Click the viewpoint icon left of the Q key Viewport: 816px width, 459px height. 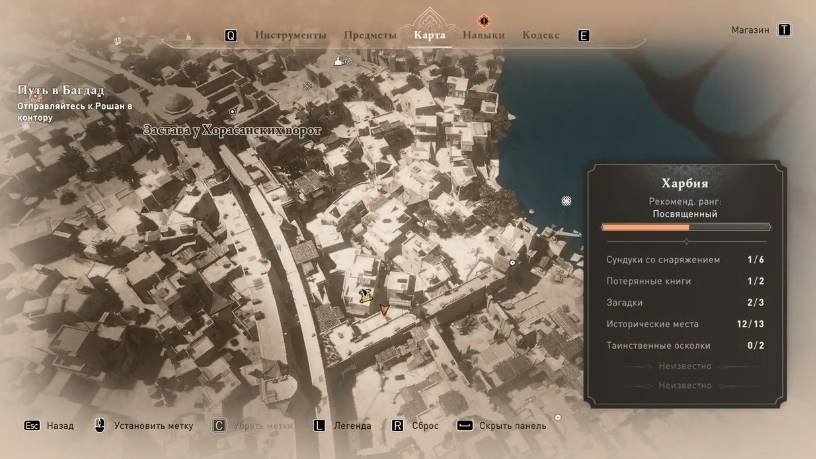[x=188, y=37]
